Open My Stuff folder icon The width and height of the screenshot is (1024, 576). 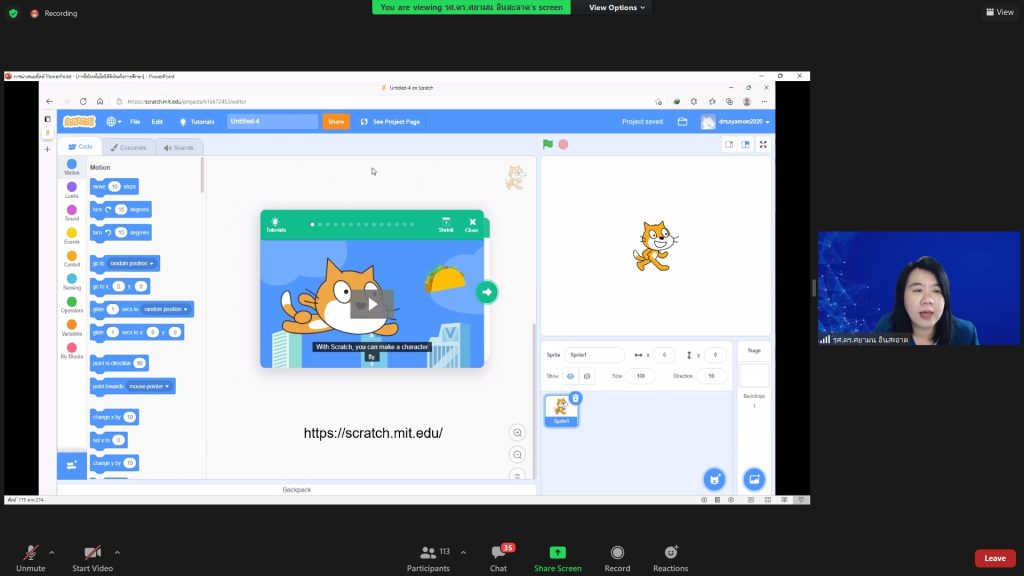[x=682, y=121]
